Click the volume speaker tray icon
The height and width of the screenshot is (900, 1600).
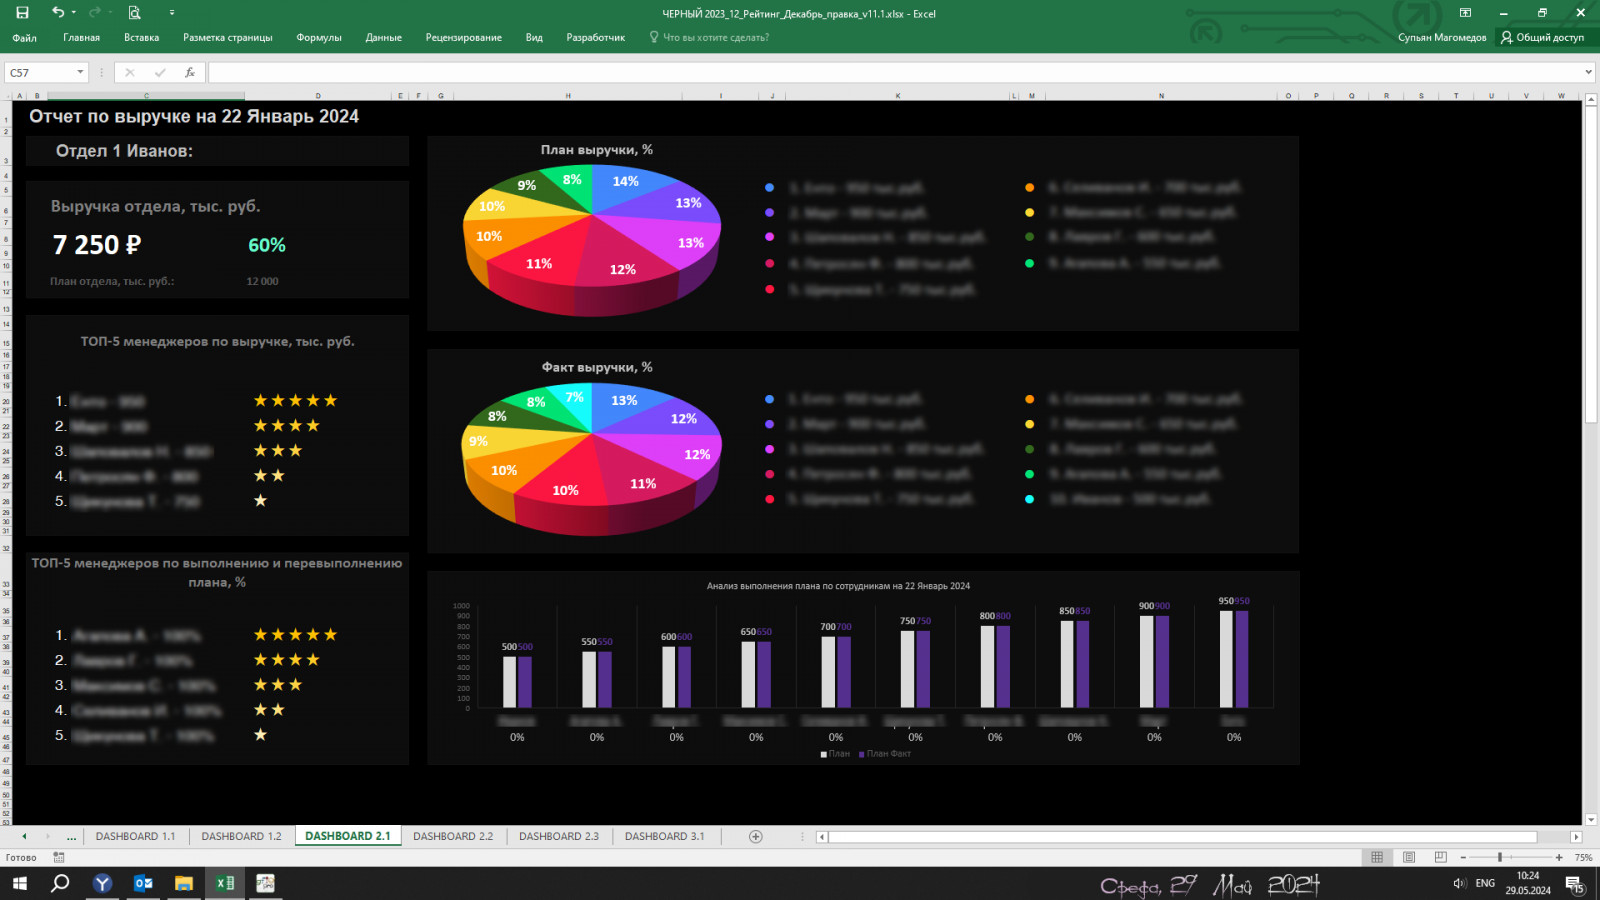[1459, 883]
